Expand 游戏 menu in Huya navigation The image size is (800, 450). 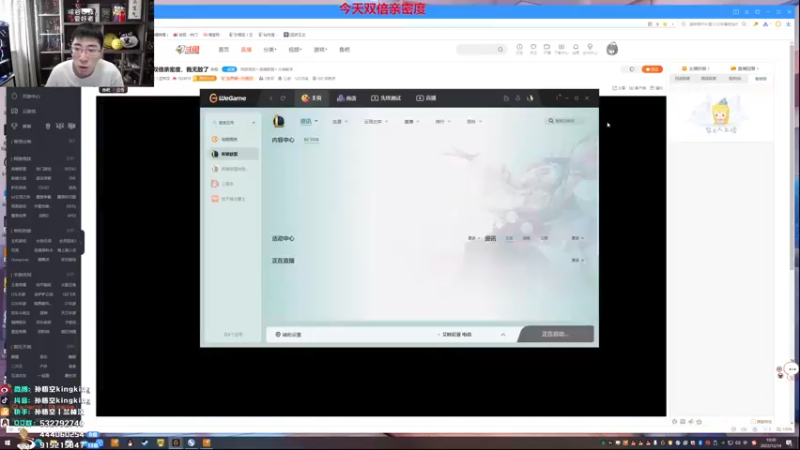(320, 49)
